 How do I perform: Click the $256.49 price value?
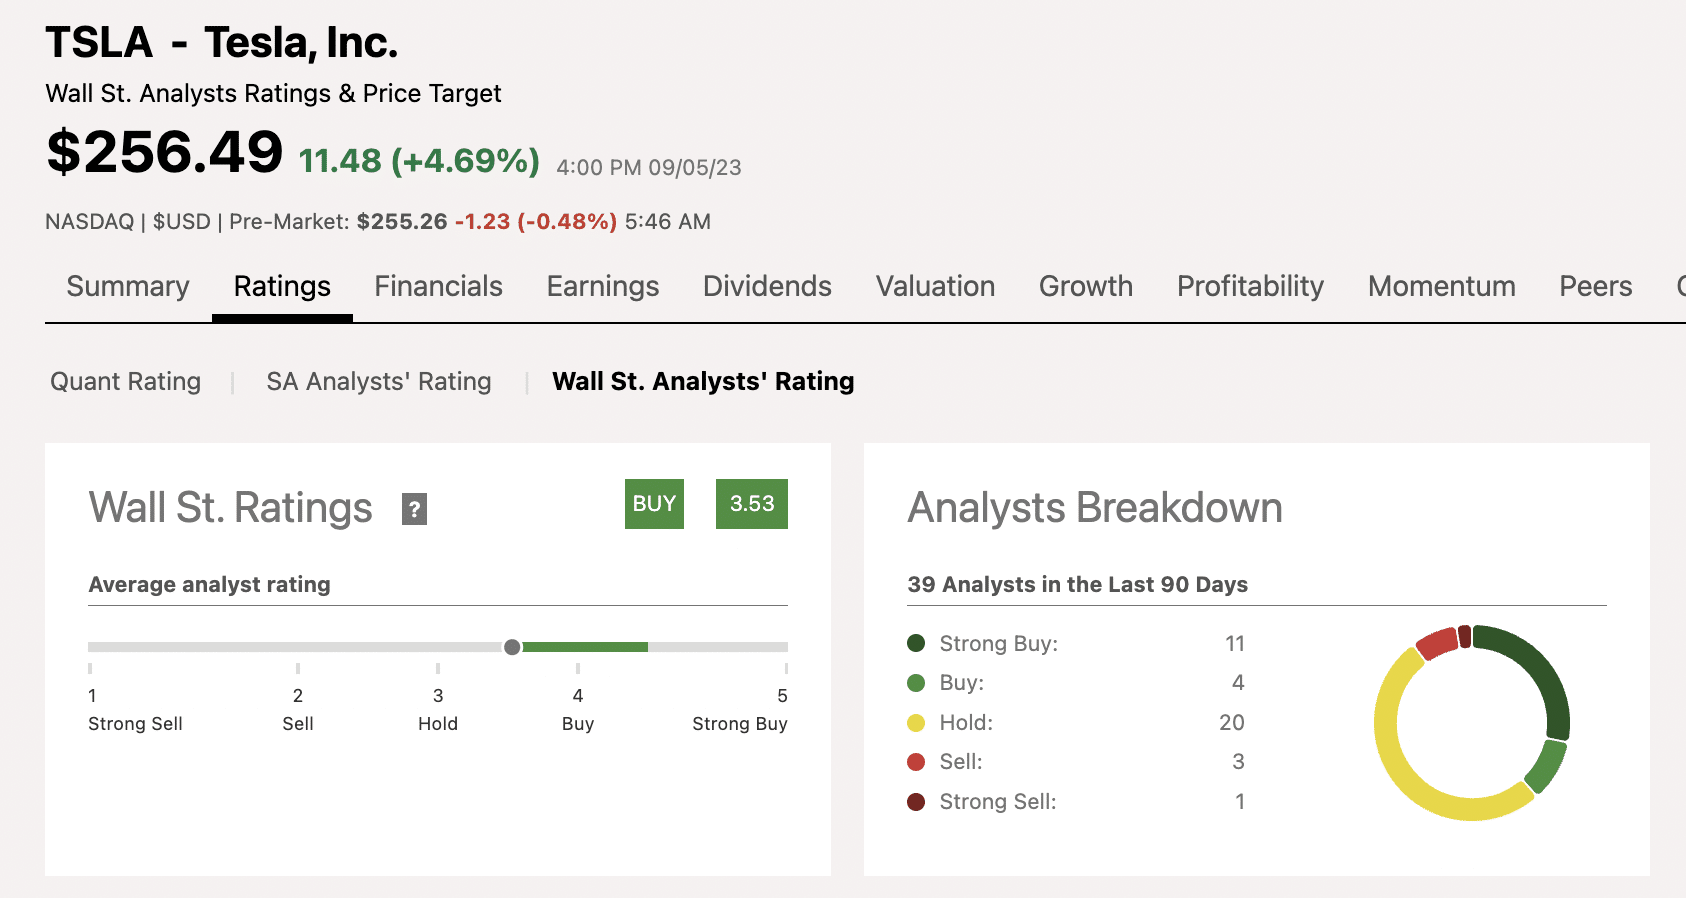[165, 152]
